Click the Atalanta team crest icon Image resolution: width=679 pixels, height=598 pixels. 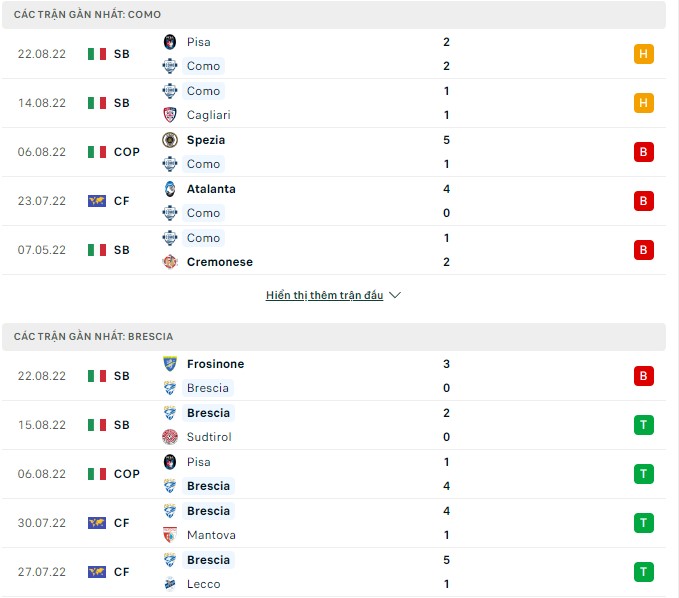(170, 189)
